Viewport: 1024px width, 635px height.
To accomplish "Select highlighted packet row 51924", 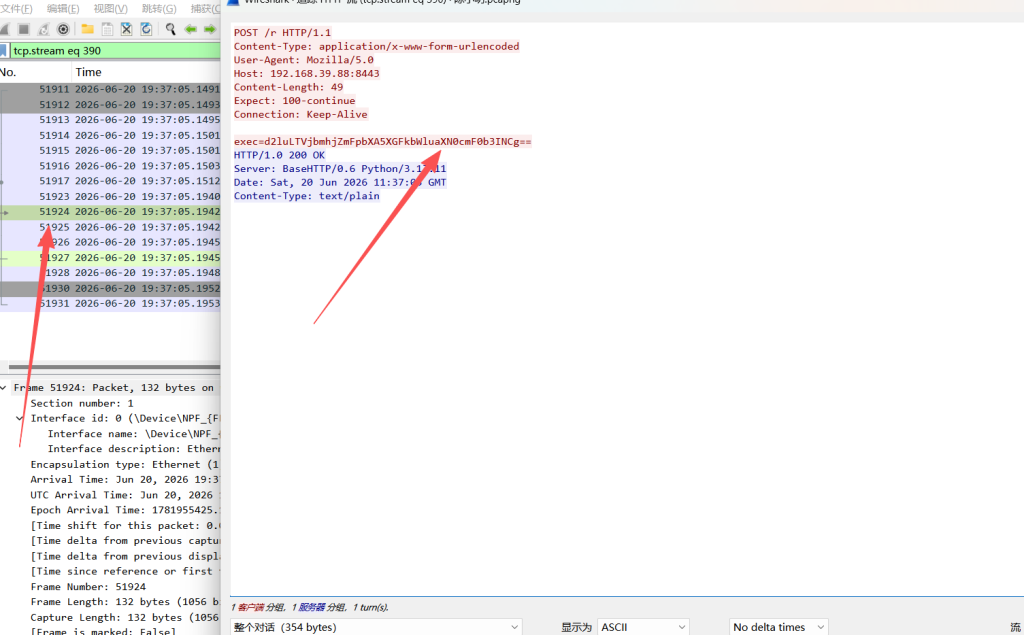I will pyautogui.click(x=110, y=212).
